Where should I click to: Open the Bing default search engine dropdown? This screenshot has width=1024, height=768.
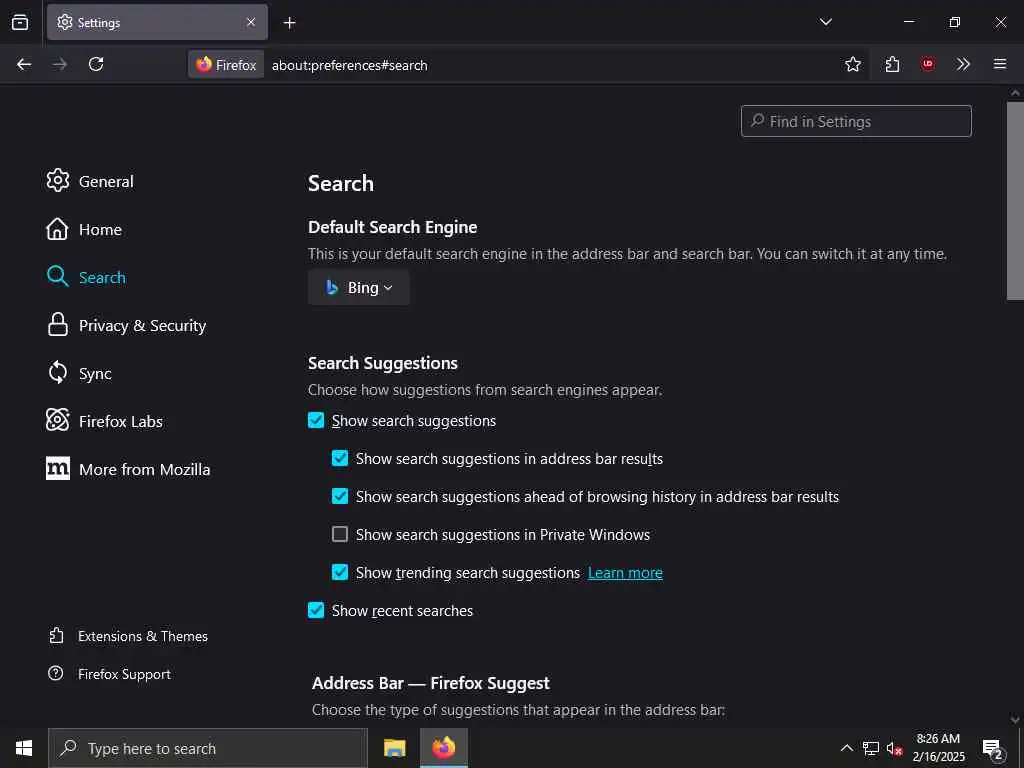tap(359, 288)
